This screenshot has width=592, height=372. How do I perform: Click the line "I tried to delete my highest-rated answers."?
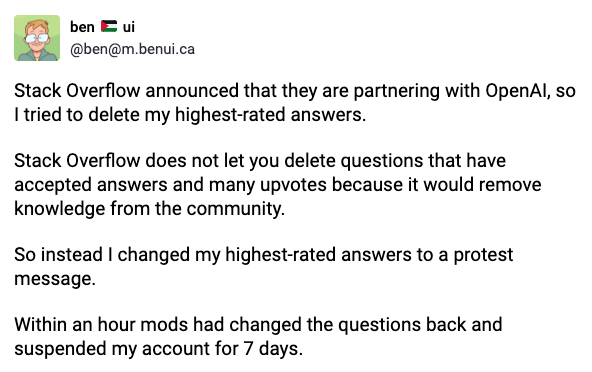[x=190, y=114]
